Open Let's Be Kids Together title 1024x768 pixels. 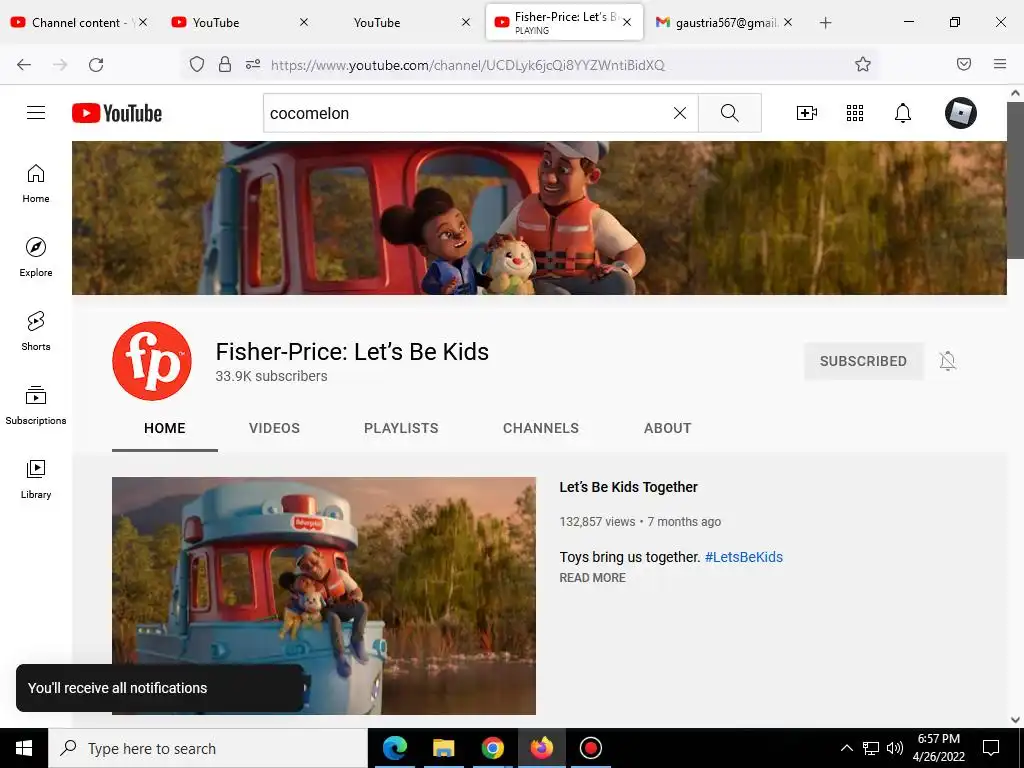628,487
